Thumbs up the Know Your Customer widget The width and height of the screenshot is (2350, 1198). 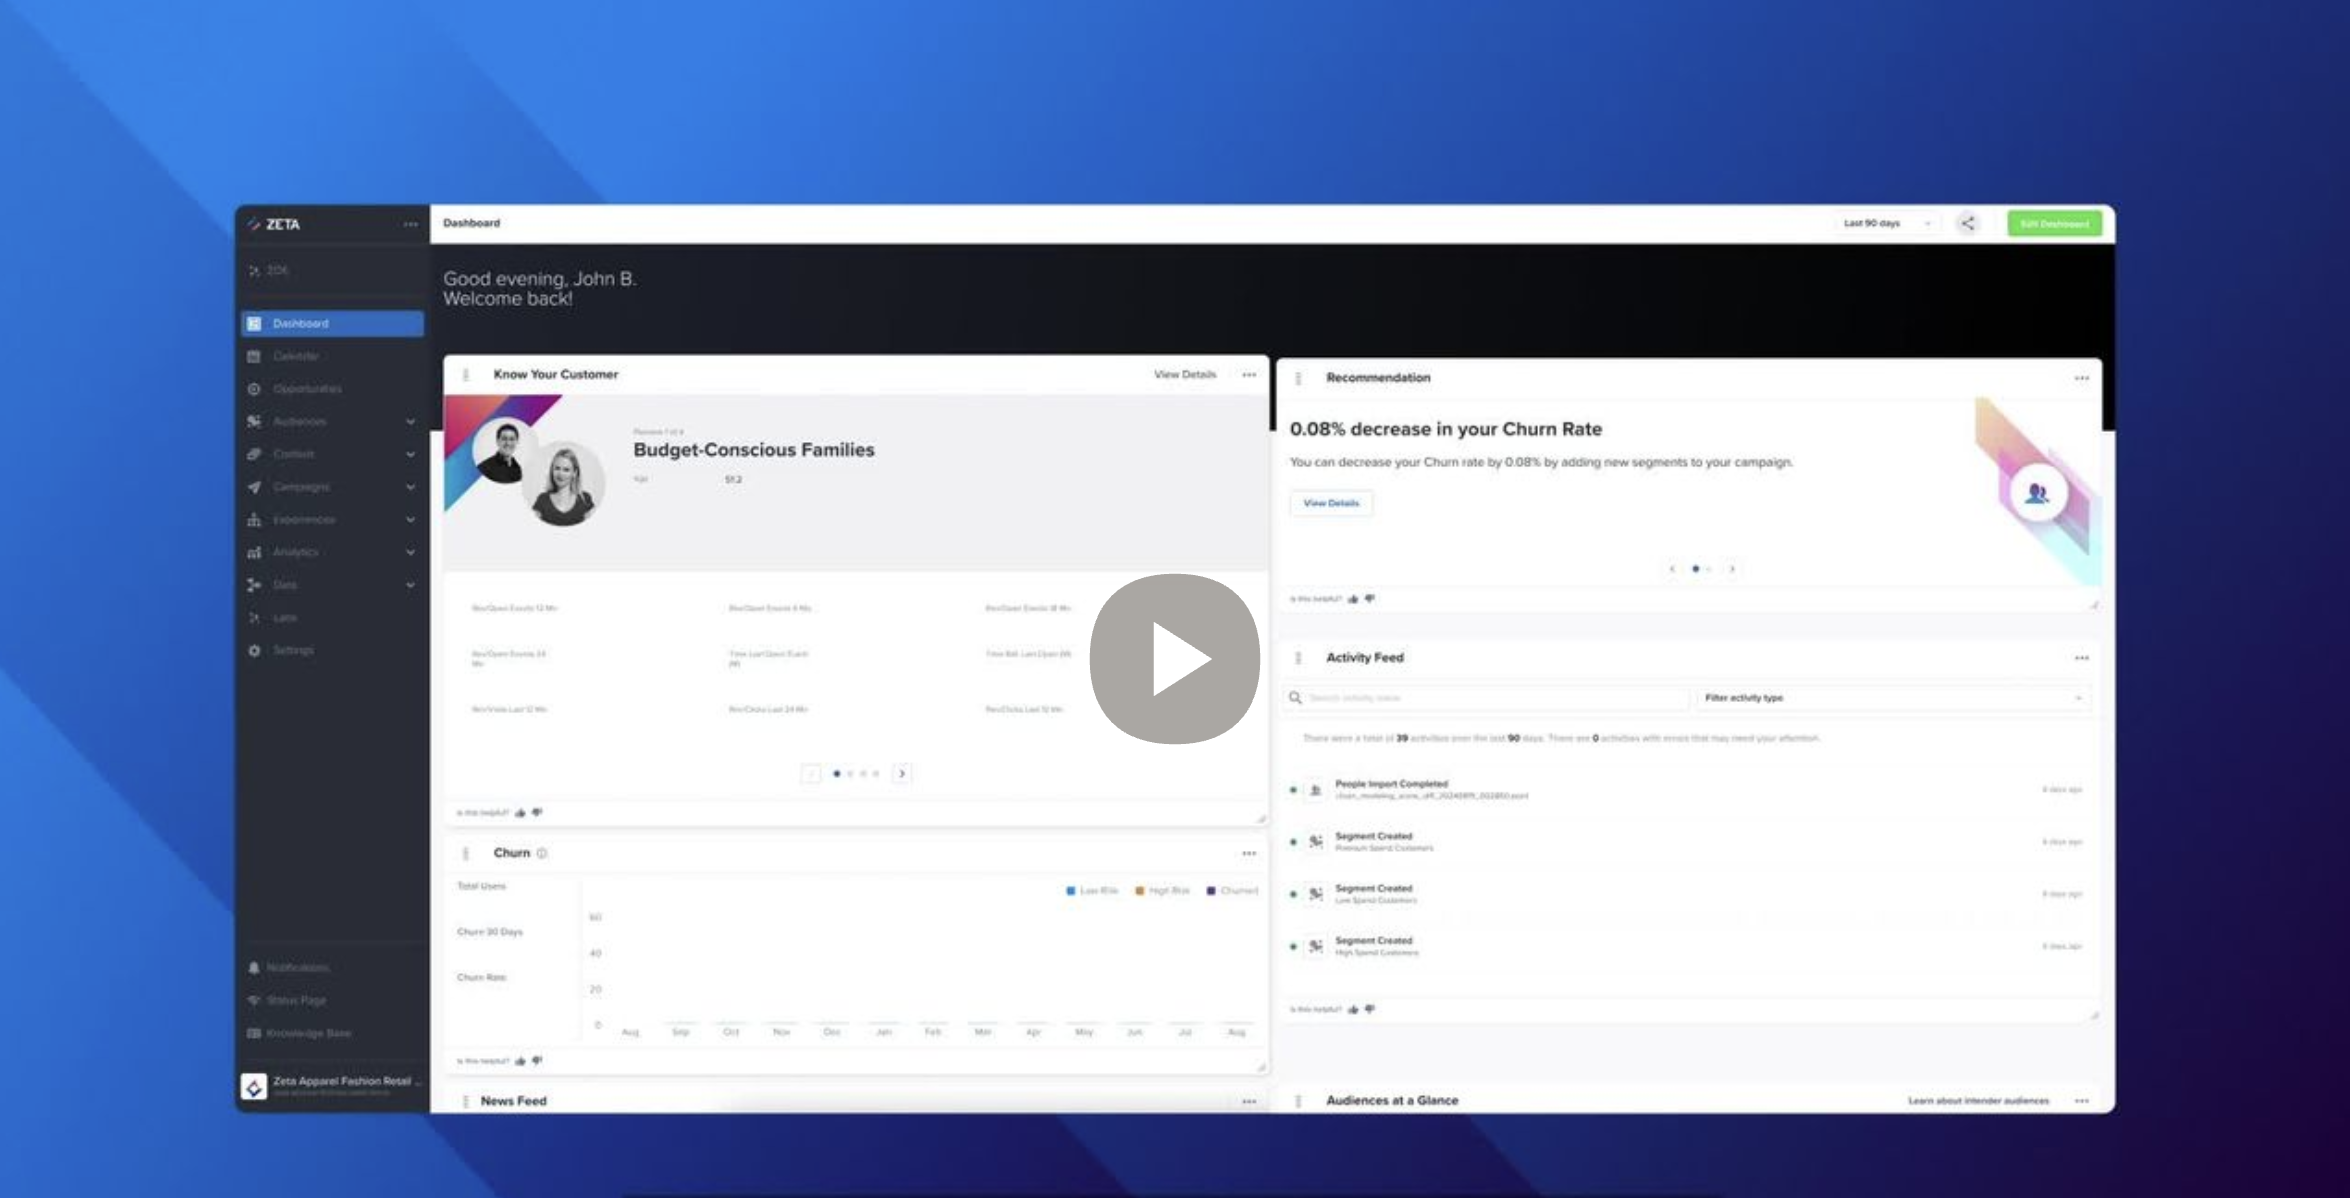click(520, 813)
